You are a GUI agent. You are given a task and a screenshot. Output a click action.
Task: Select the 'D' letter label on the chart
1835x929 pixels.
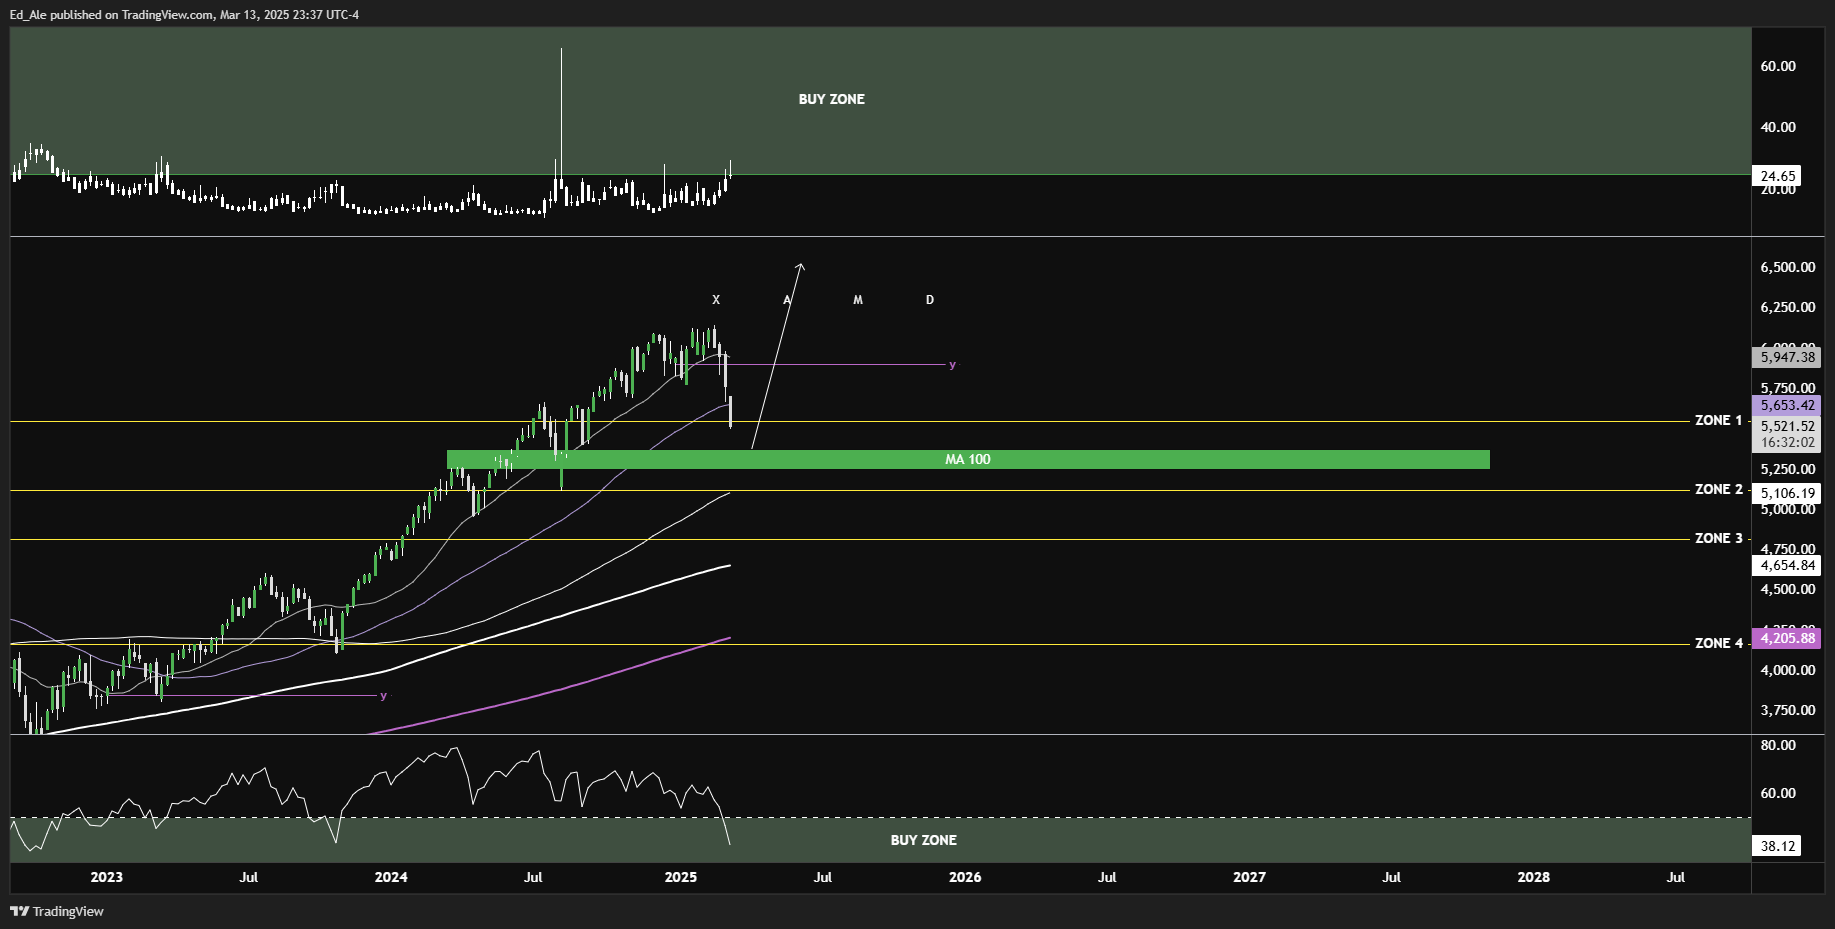[x=930, y=300]
